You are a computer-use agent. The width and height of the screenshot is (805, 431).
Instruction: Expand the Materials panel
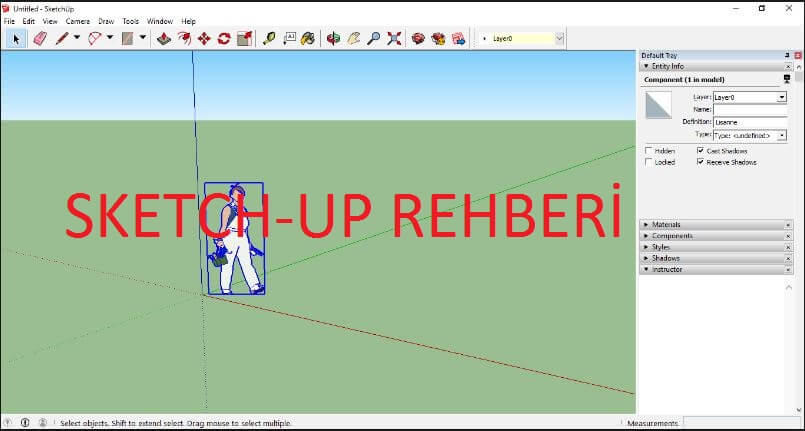tap(646, 225)
